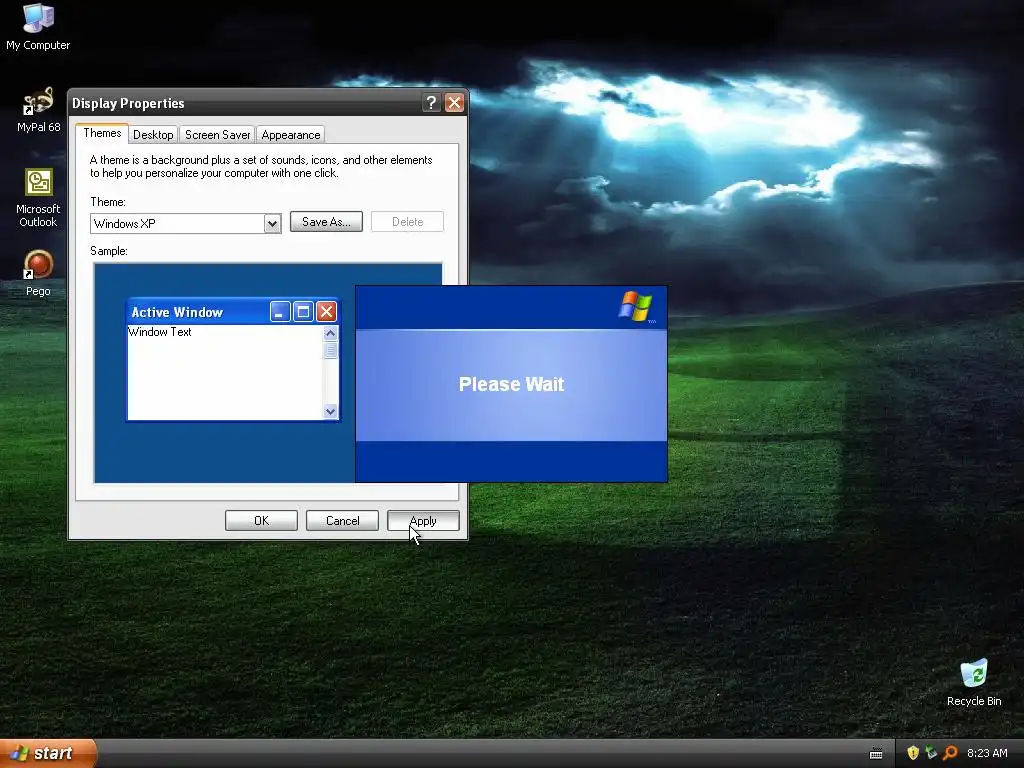The image size is (1024, 768).
Task: Switch to the Screen Saver tab
Action: [x=217, y=135]
